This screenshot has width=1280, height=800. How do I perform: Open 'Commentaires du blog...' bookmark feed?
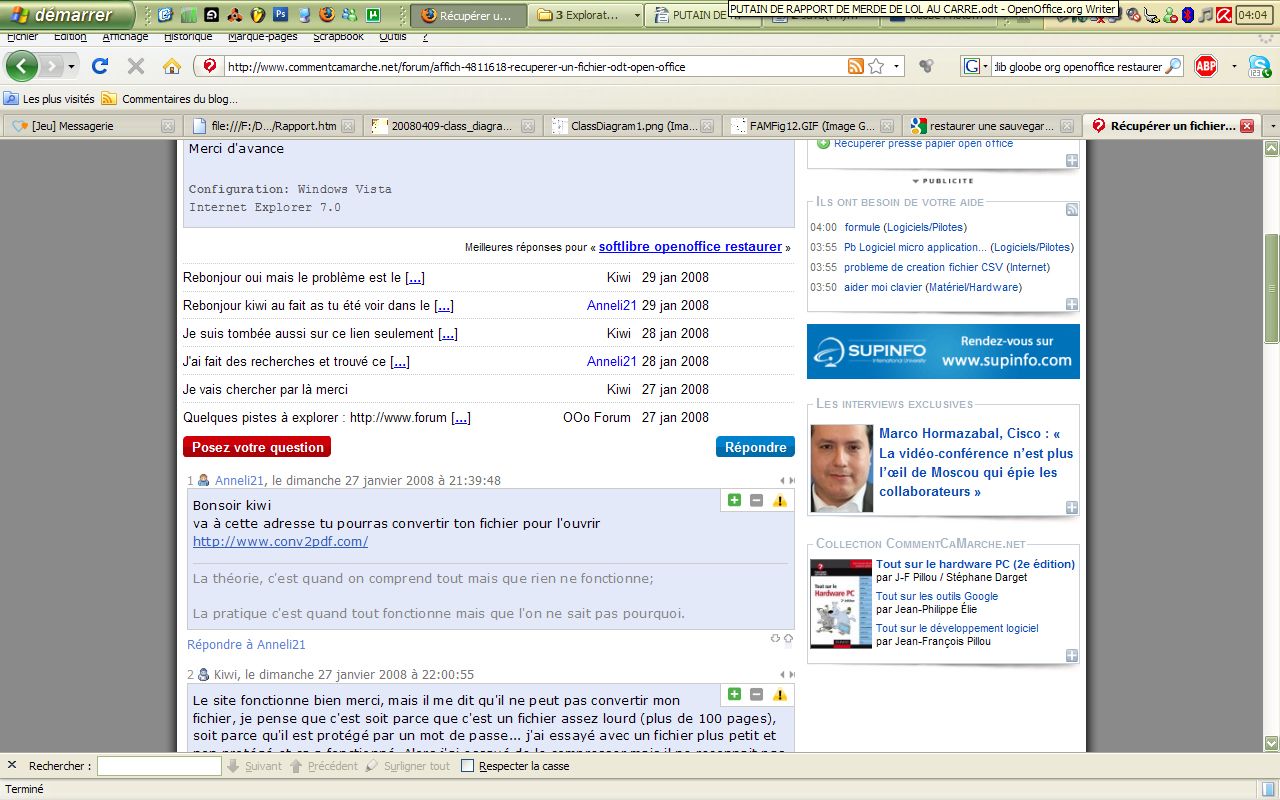(x=170, y=99)
